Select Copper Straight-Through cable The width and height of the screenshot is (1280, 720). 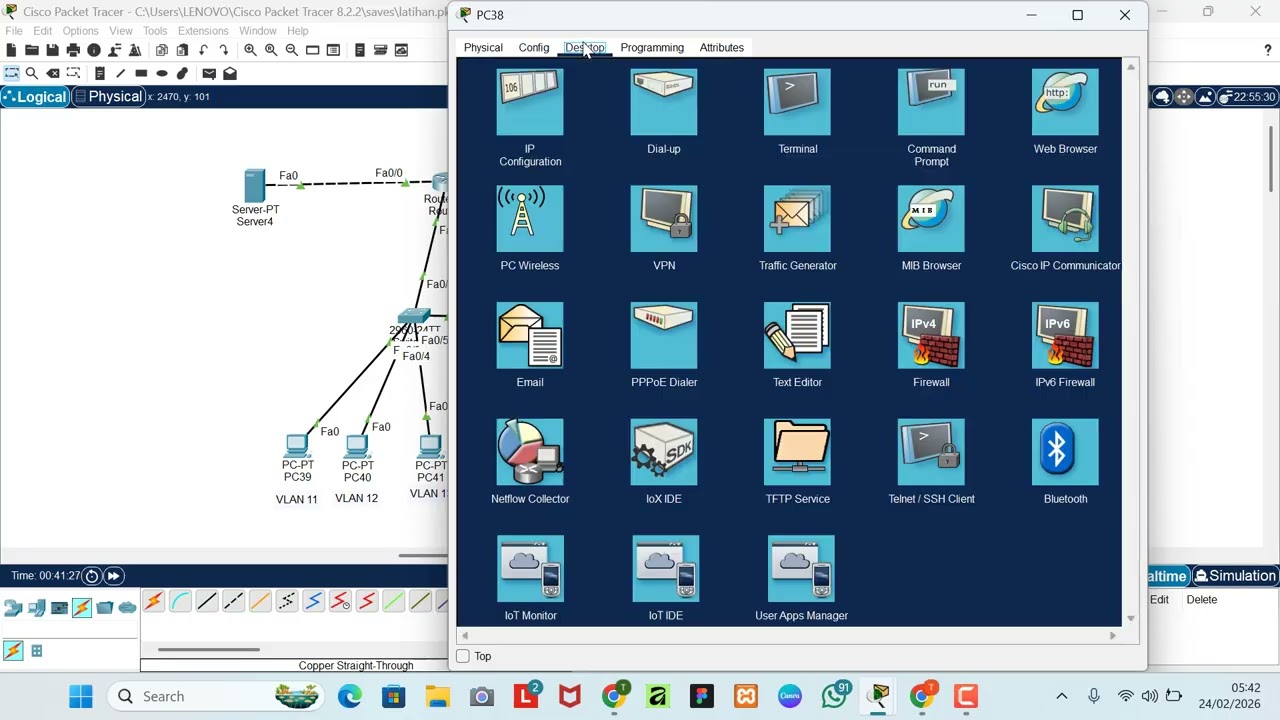tap(207, 601)
